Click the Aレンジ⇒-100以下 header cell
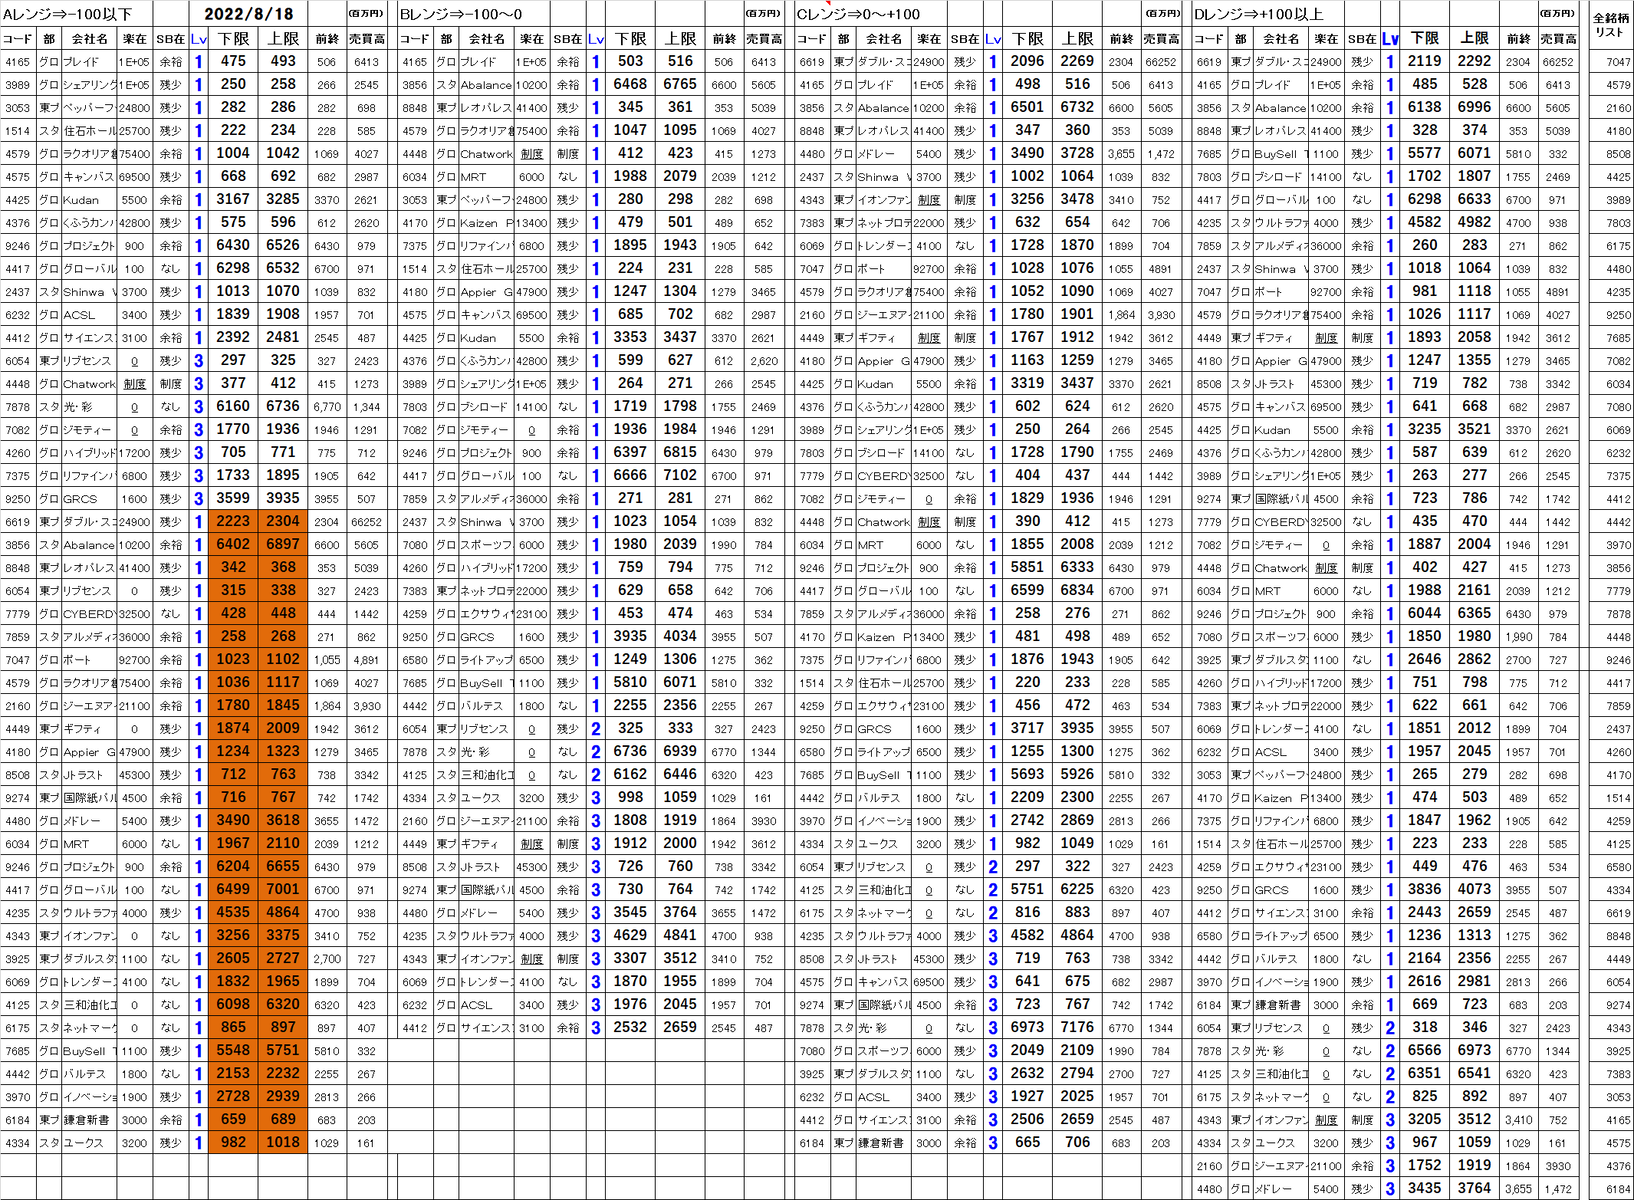 pyautogui.click(x=68, y=14)
